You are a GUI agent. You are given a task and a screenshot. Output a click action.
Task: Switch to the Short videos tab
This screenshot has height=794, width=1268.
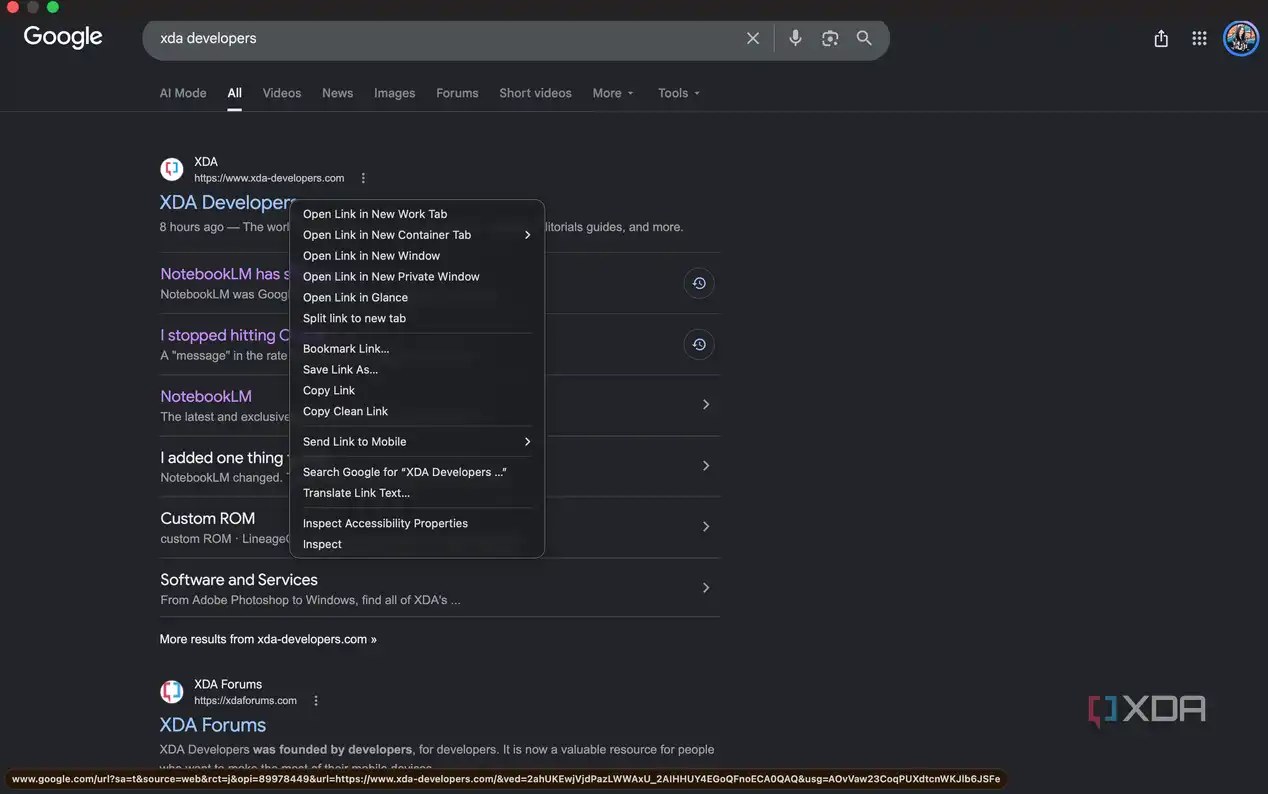(x=535, y=93)
